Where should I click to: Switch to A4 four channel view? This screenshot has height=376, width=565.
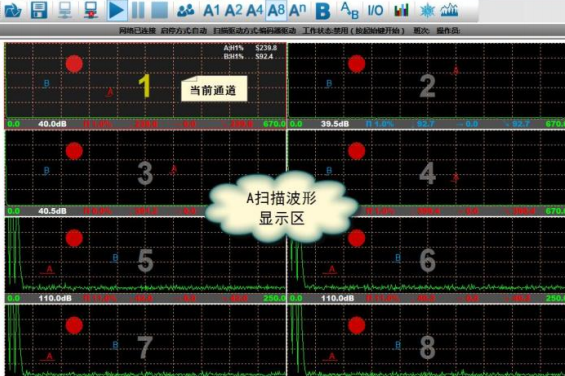tap(255, 10)
